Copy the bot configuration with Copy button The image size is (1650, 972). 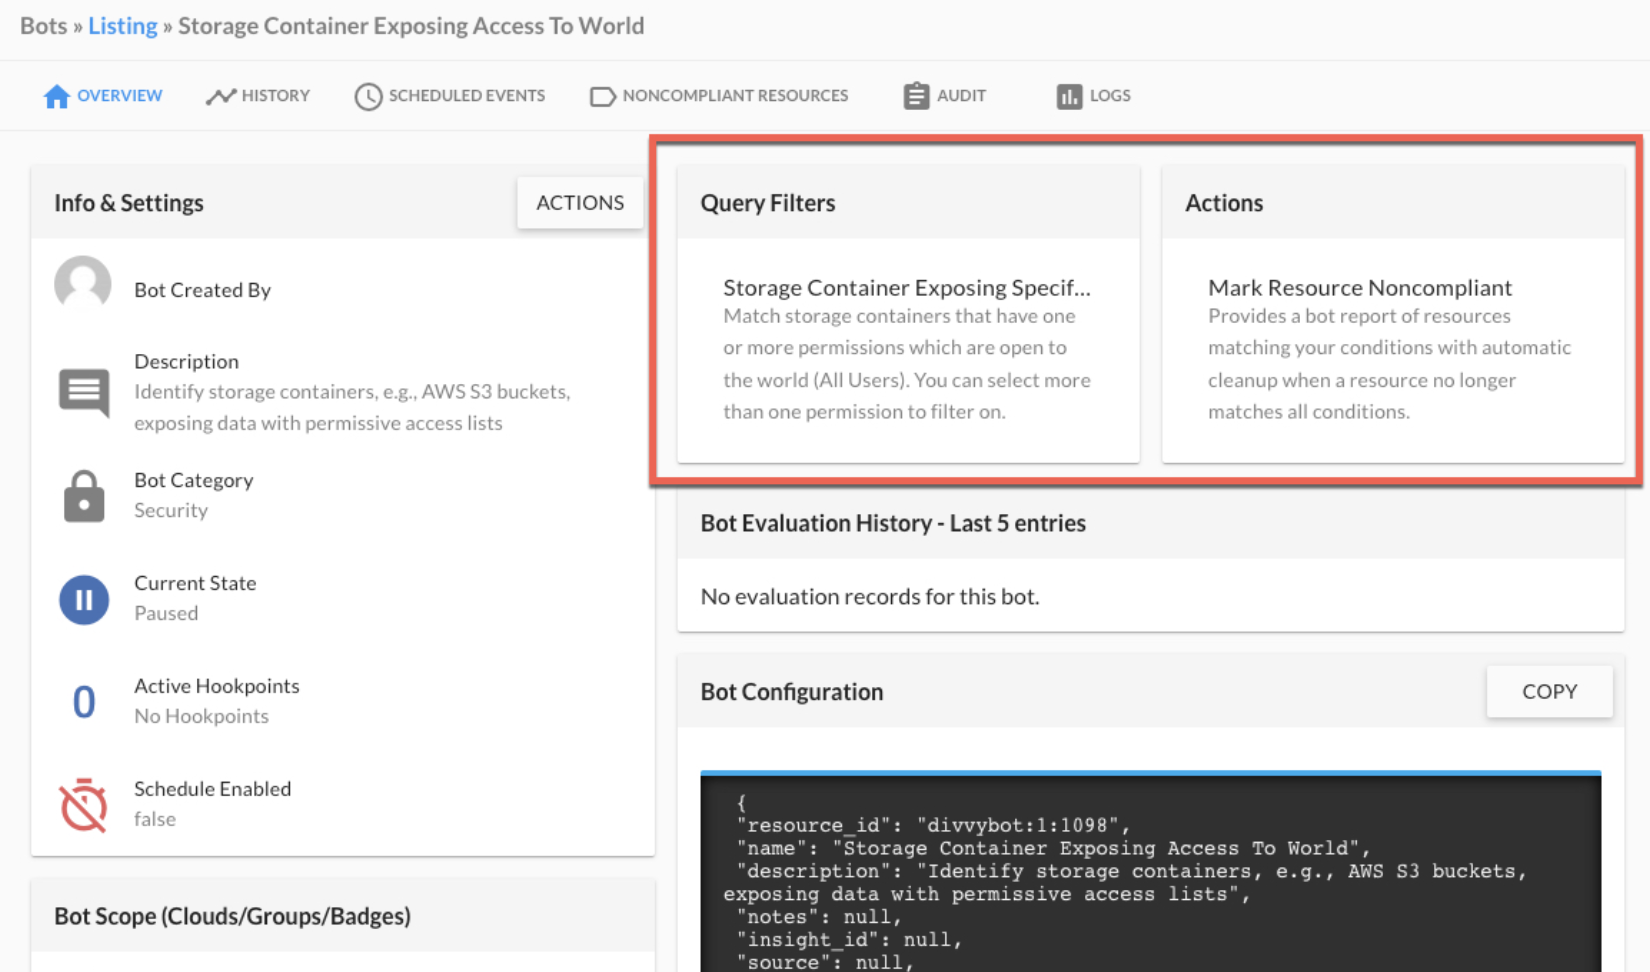coord(1549,692)
